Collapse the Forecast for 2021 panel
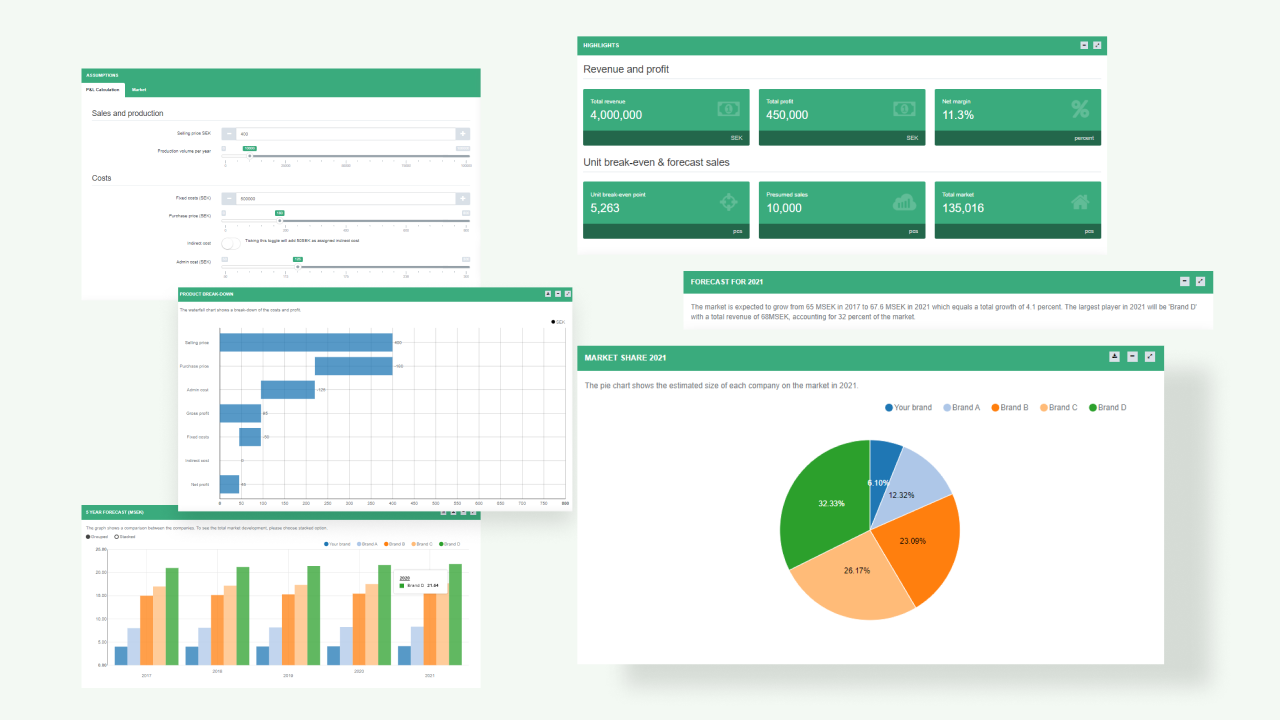The width and height of the screenshot is (1280, 720). coord(1185,282)
